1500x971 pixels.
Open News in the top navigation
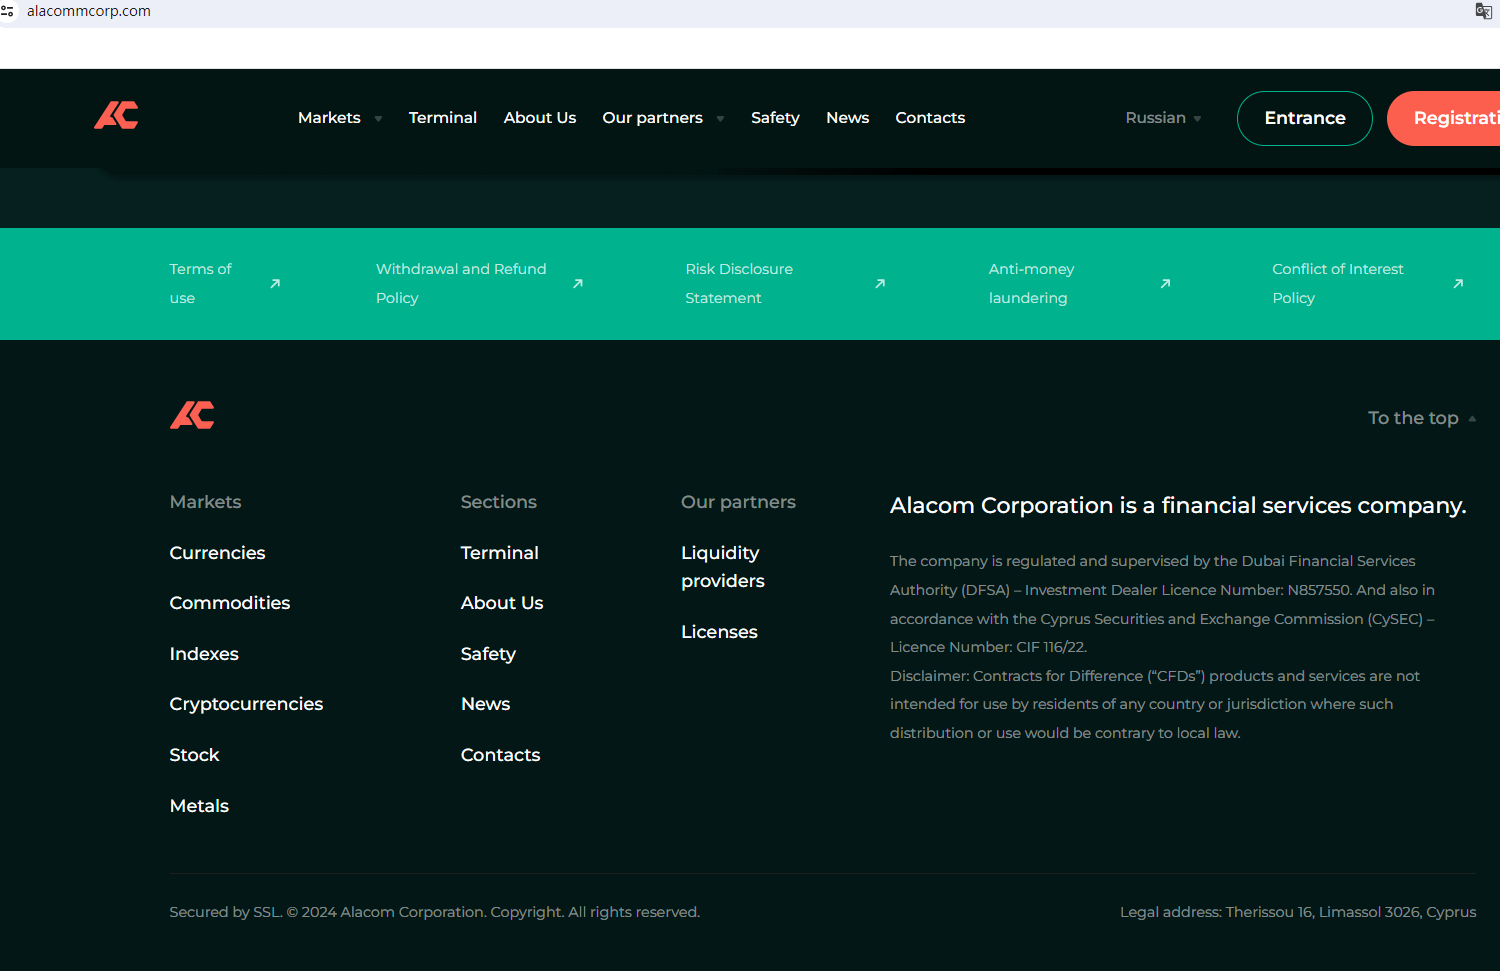pyautogui.click(x=848, y=118)
